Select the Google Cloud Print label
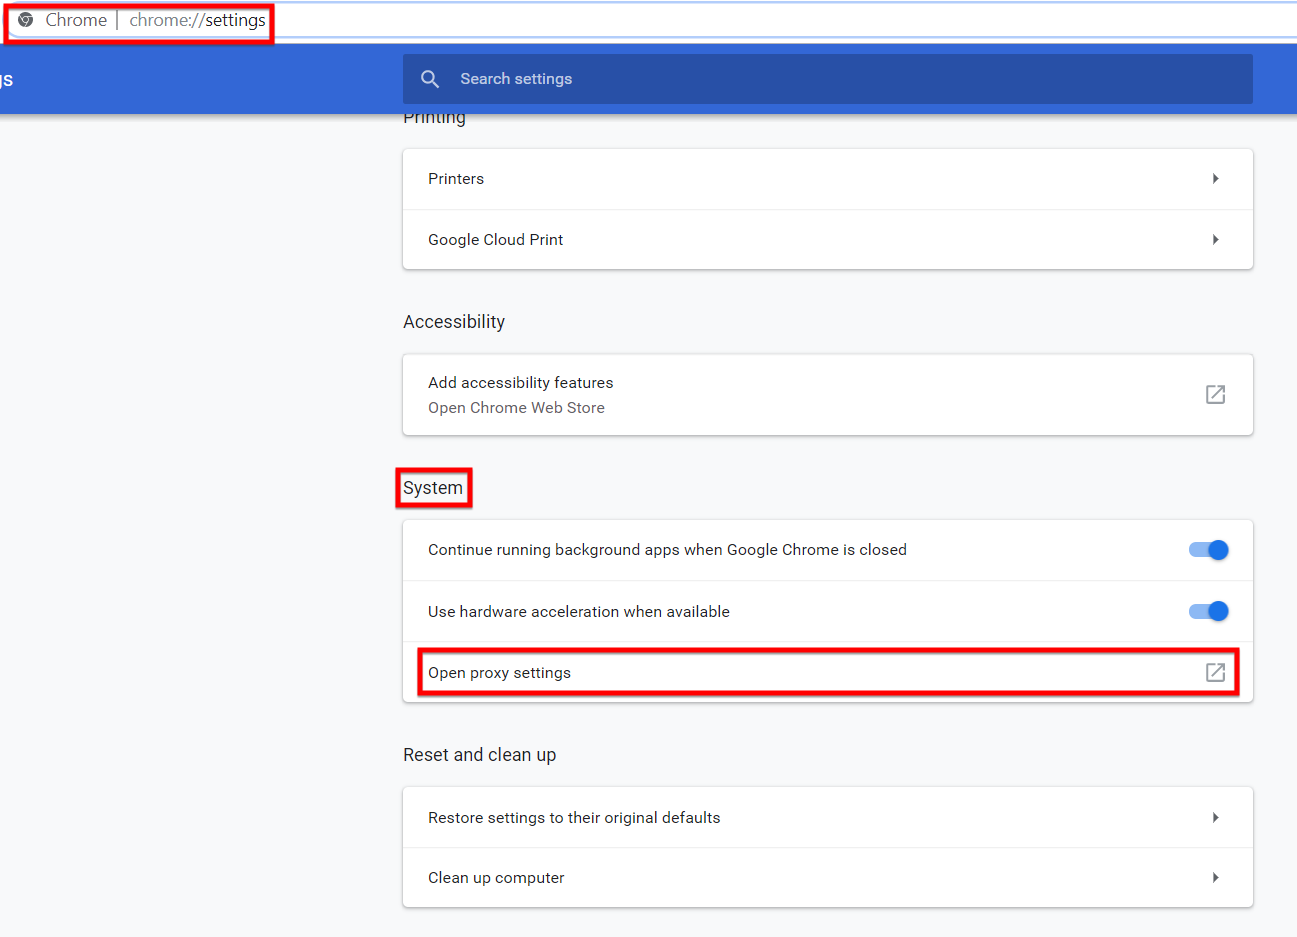The width and height of the screenshot is (1297, 937). 495,240
